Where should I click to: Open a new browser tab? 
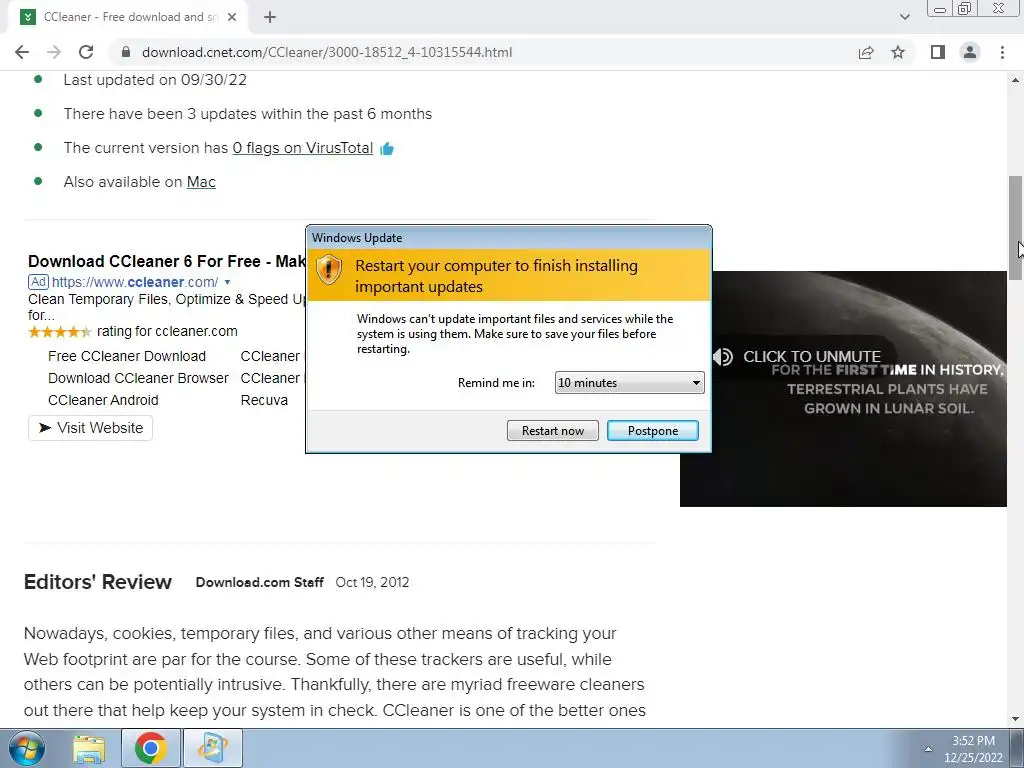[x=270, y=17]
